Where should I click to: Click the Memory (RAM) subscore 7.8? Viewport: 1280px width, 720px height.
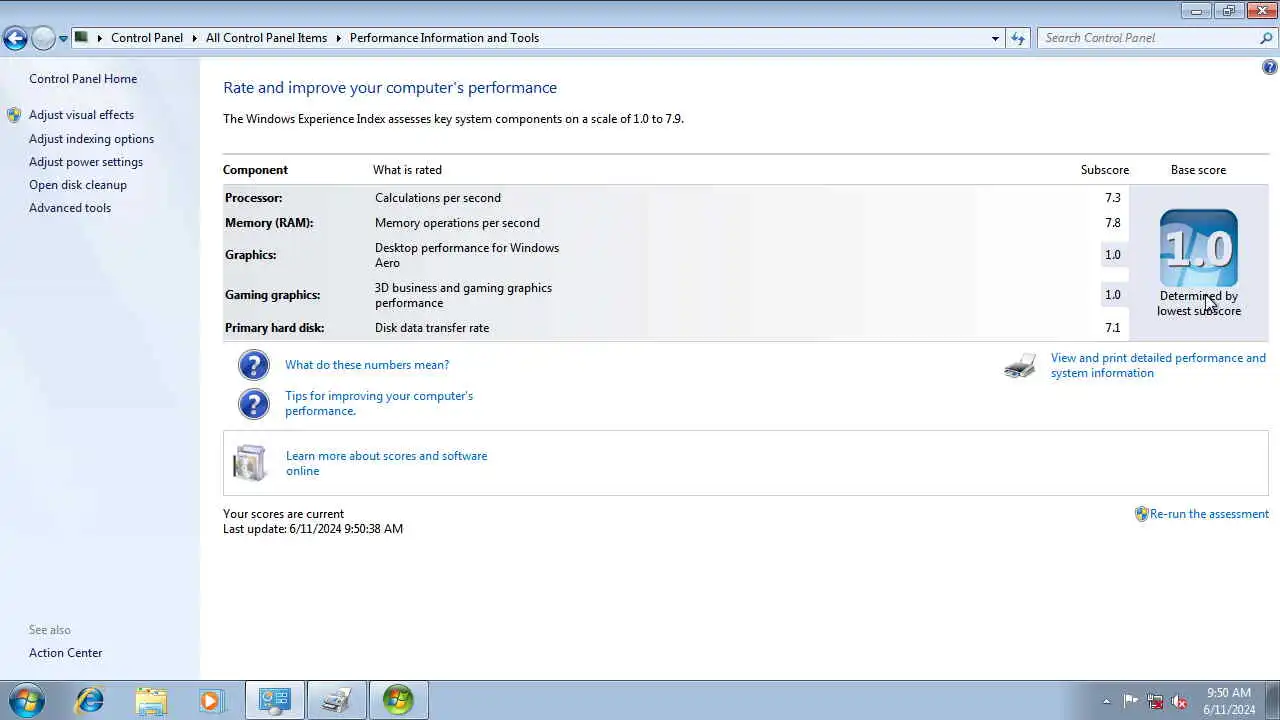1113,223
